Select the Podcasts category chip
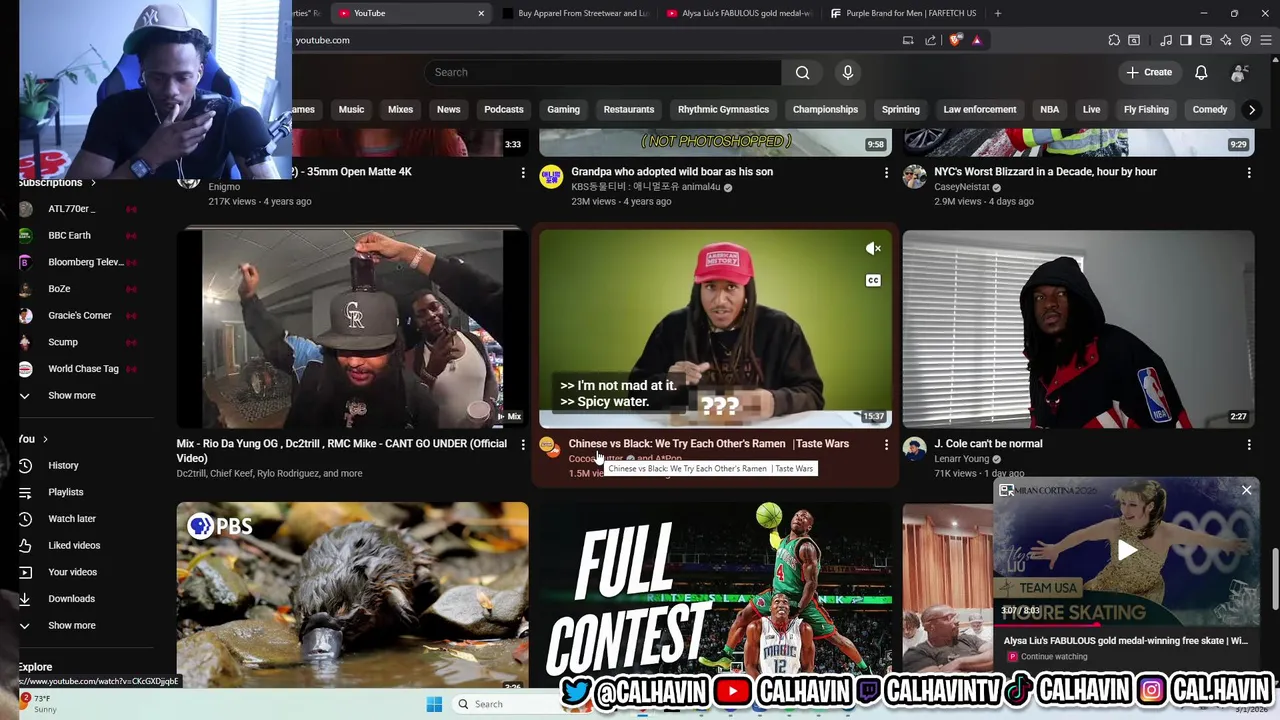Screen dimensions: 1280x720 click(504, 109)
